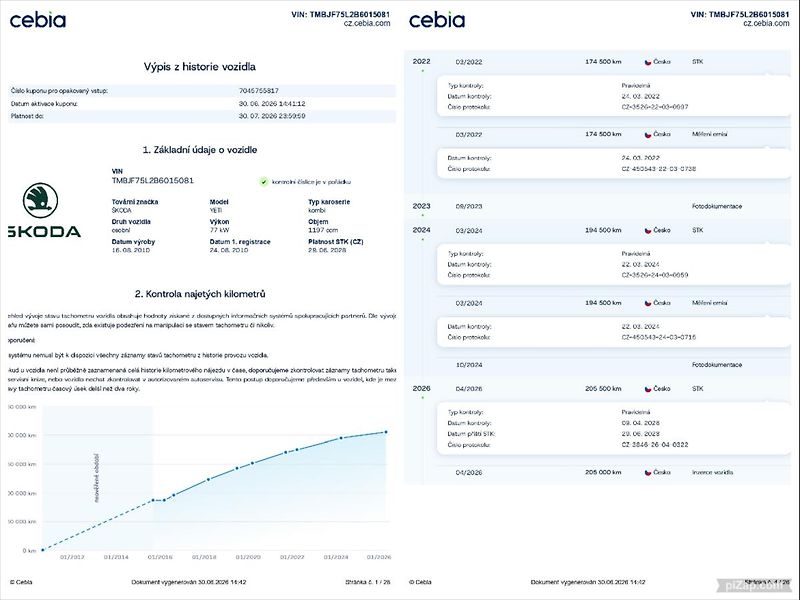Click the 09/2023 Fotodokumentace entry
This screenshot has height=600, width=800.
(x=598, y=207)
